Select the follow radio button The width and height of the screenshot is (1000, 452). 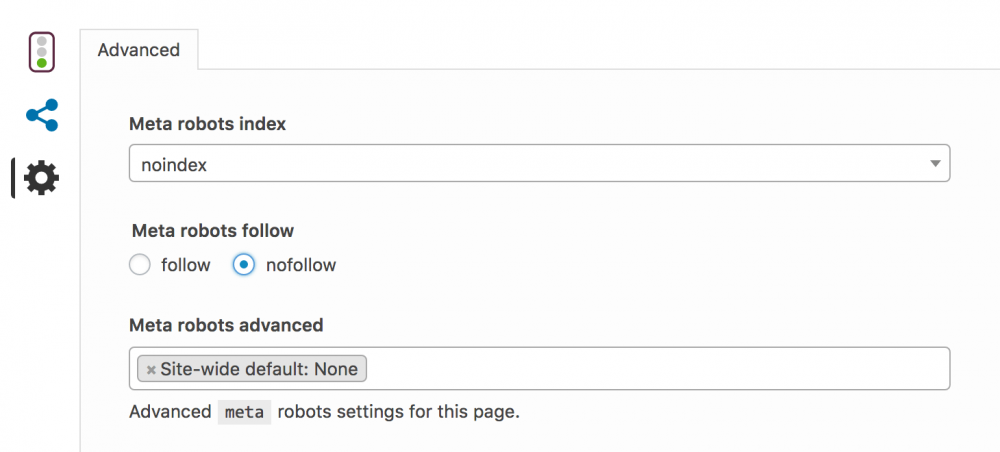click(x=140, y=265)
